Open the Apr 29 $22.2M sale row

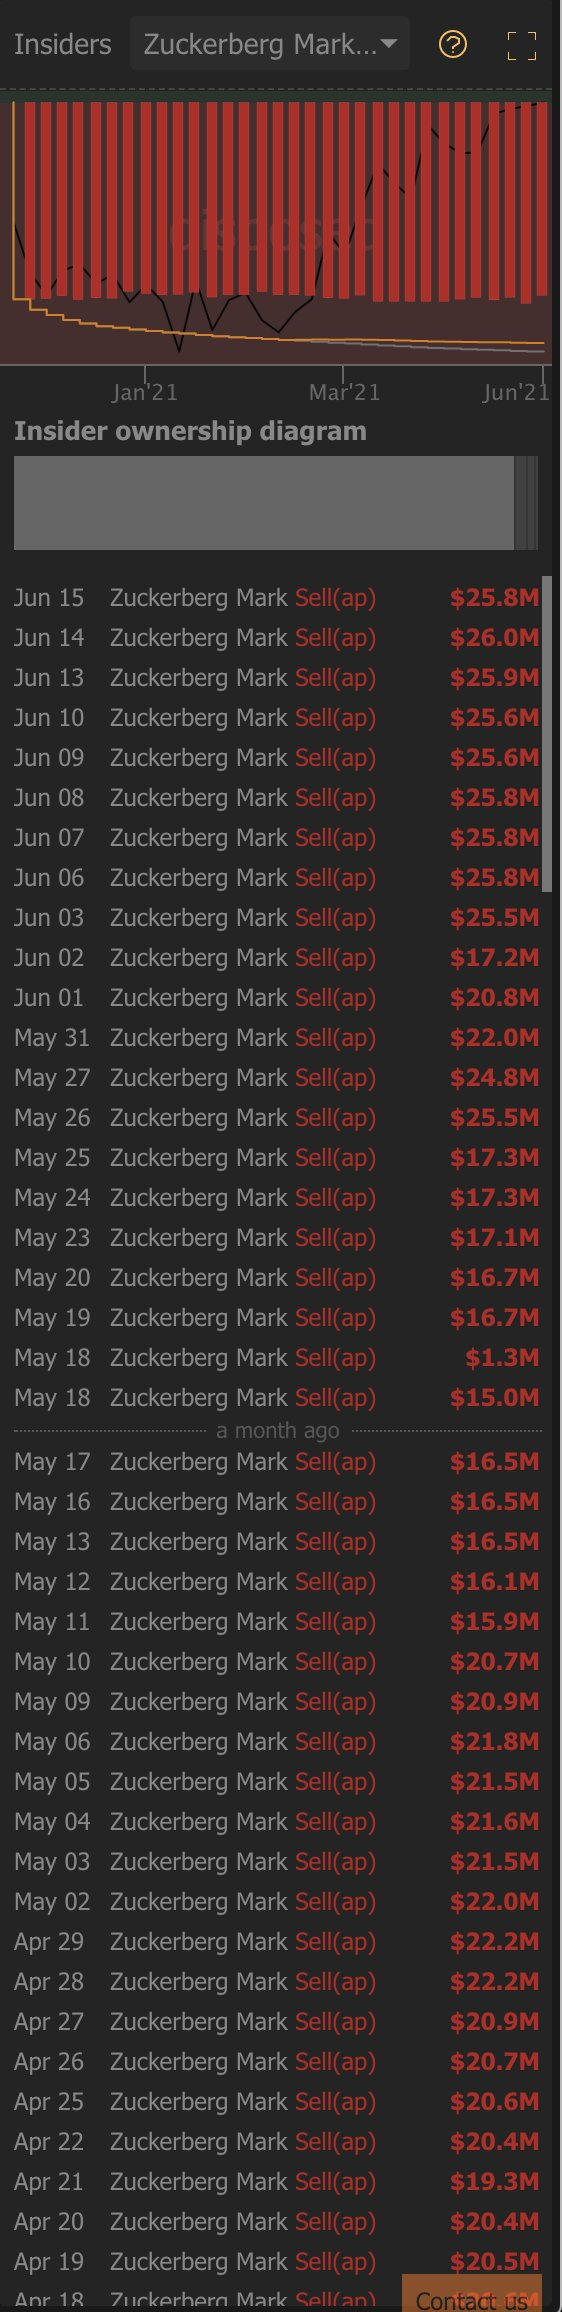click(277, 1942)
